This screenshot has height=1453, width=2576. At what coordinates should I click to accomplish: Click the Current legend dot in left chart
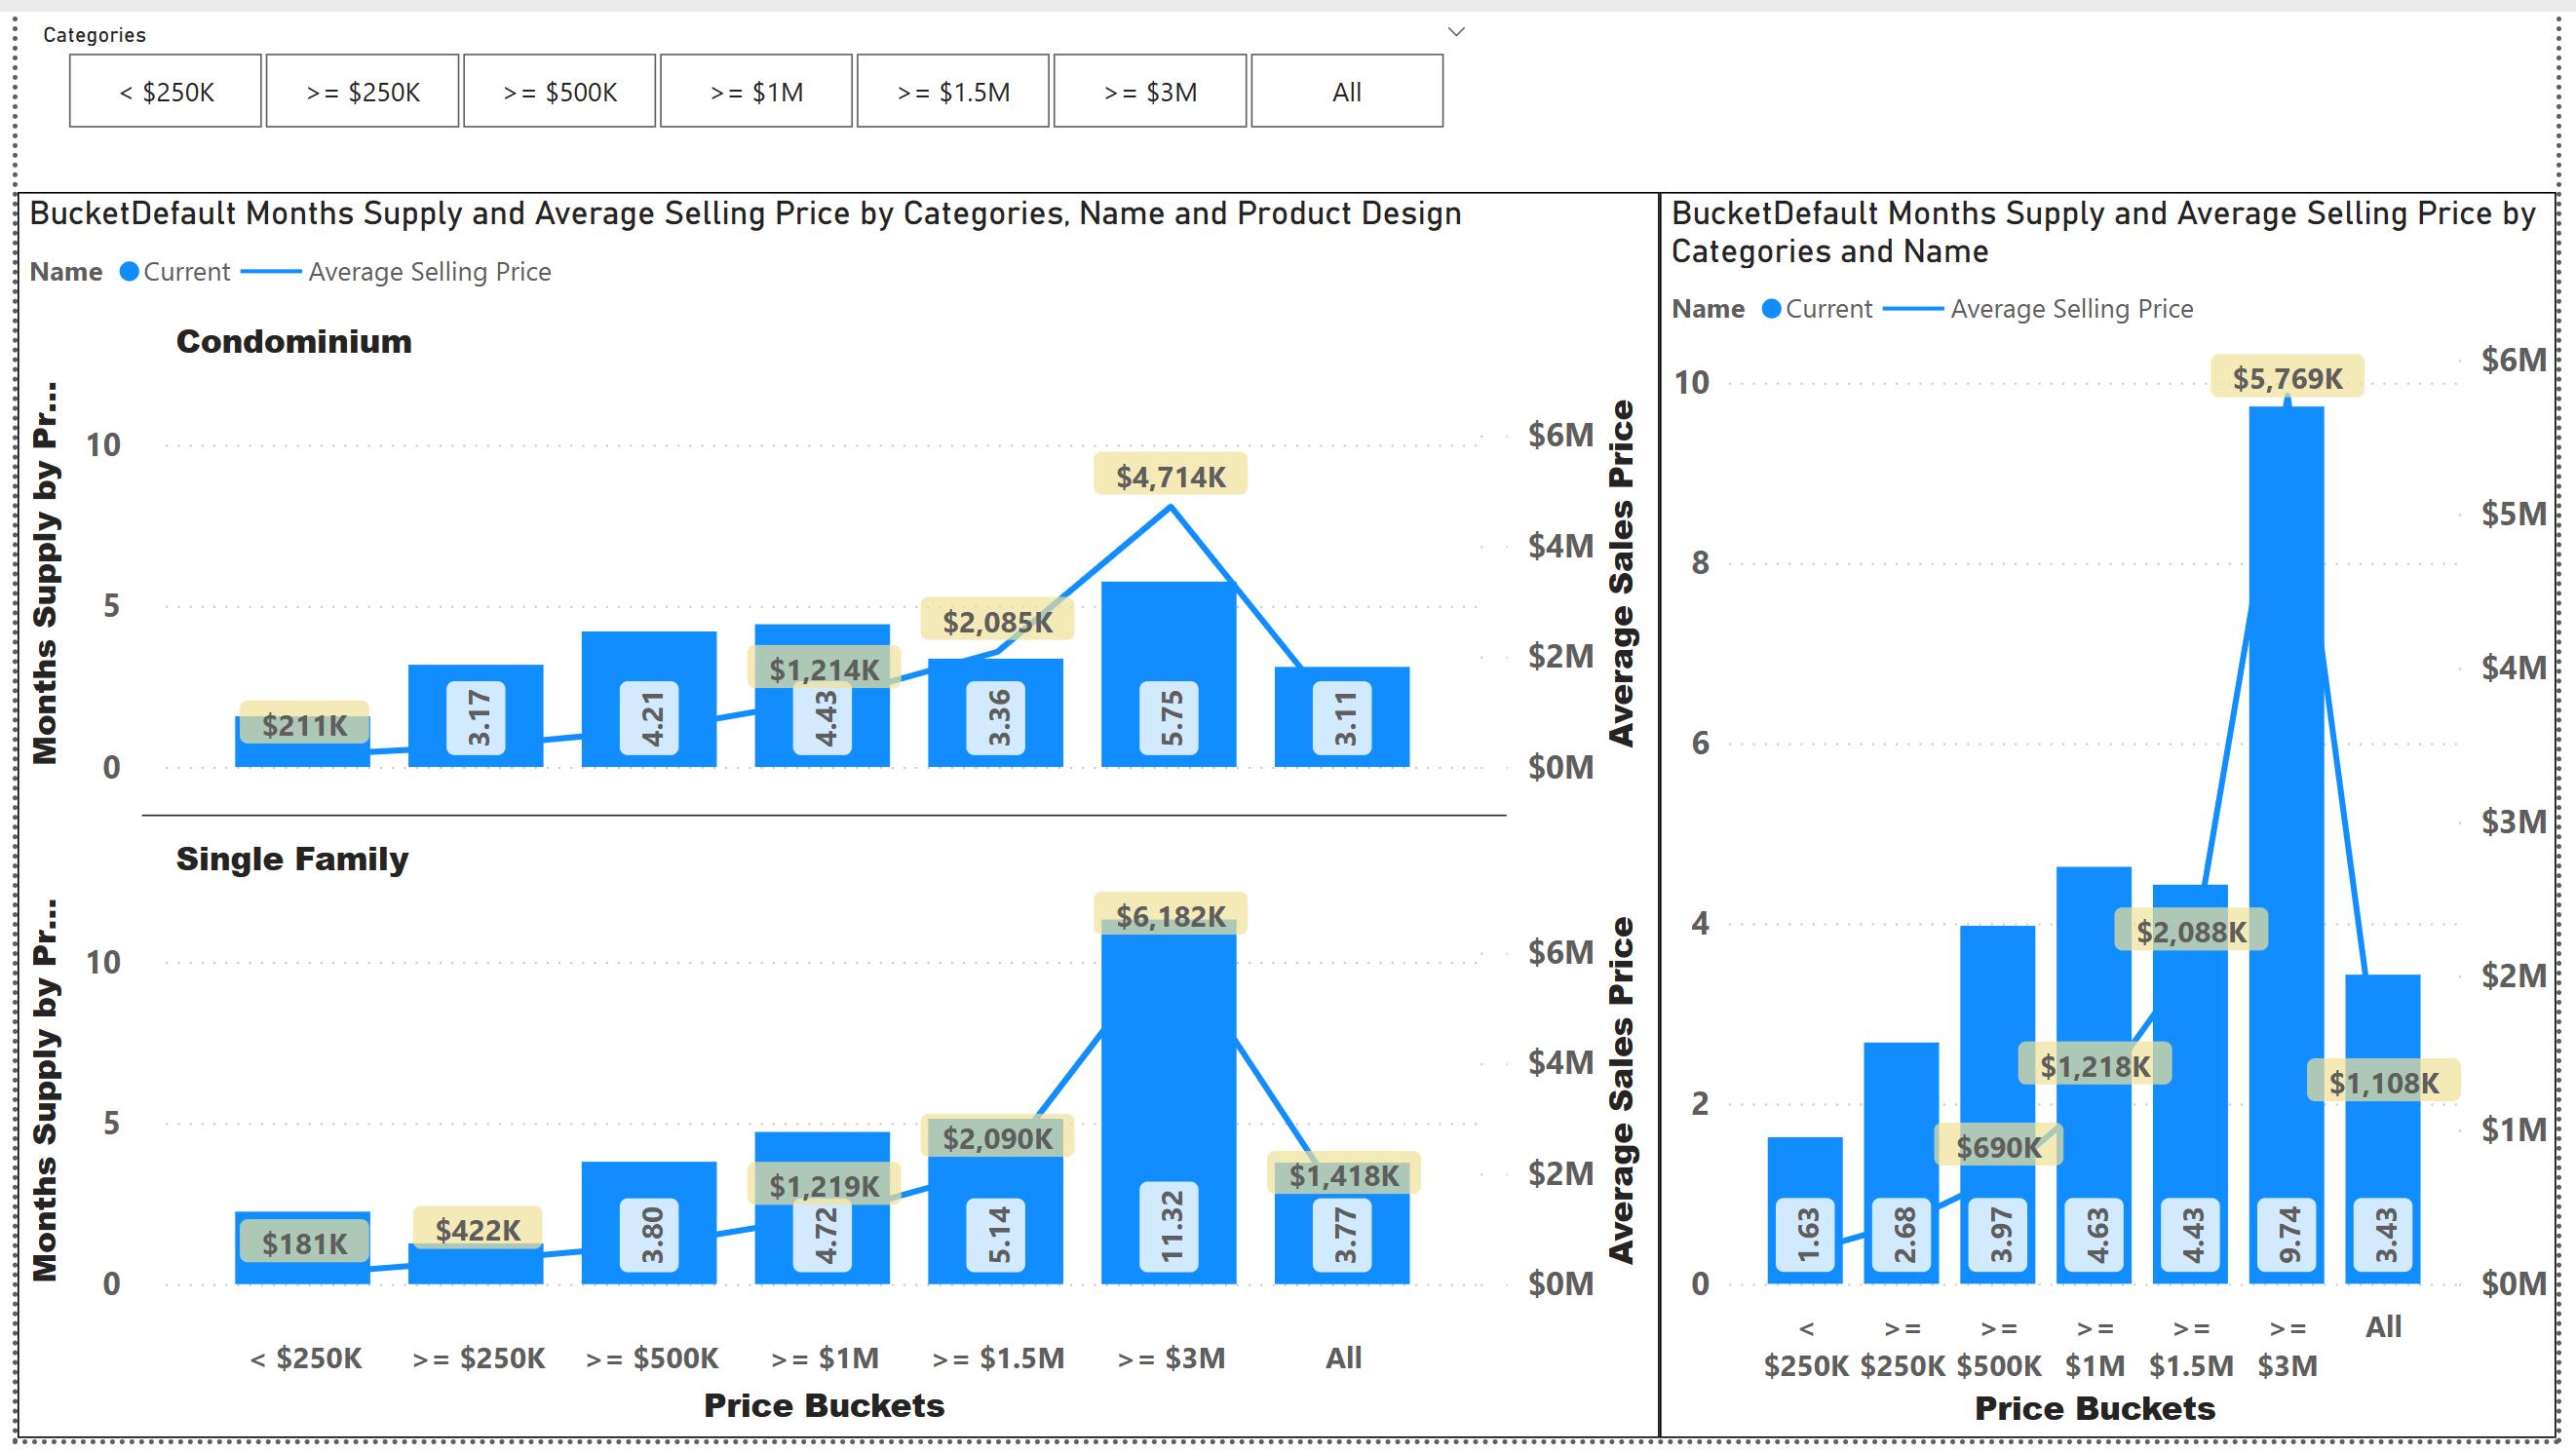129,272
